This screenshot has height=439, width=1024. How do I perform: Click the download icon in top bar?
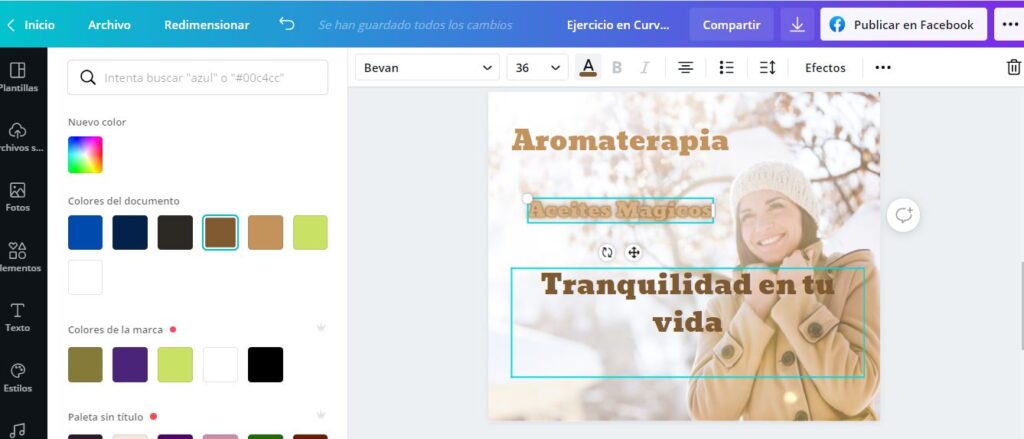coord(797,25)
